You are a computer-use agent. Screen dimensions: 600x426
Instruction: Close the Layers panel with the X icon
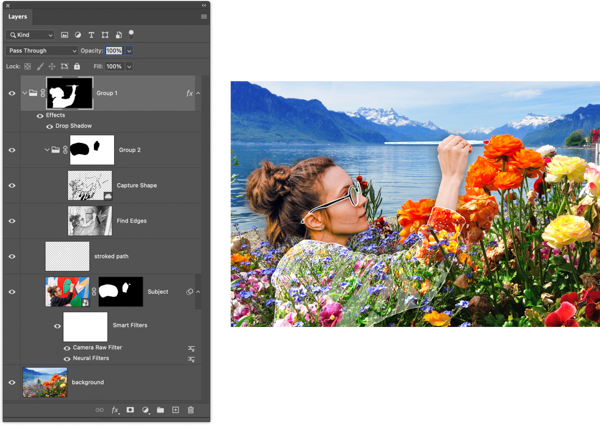tap(8, 5)
